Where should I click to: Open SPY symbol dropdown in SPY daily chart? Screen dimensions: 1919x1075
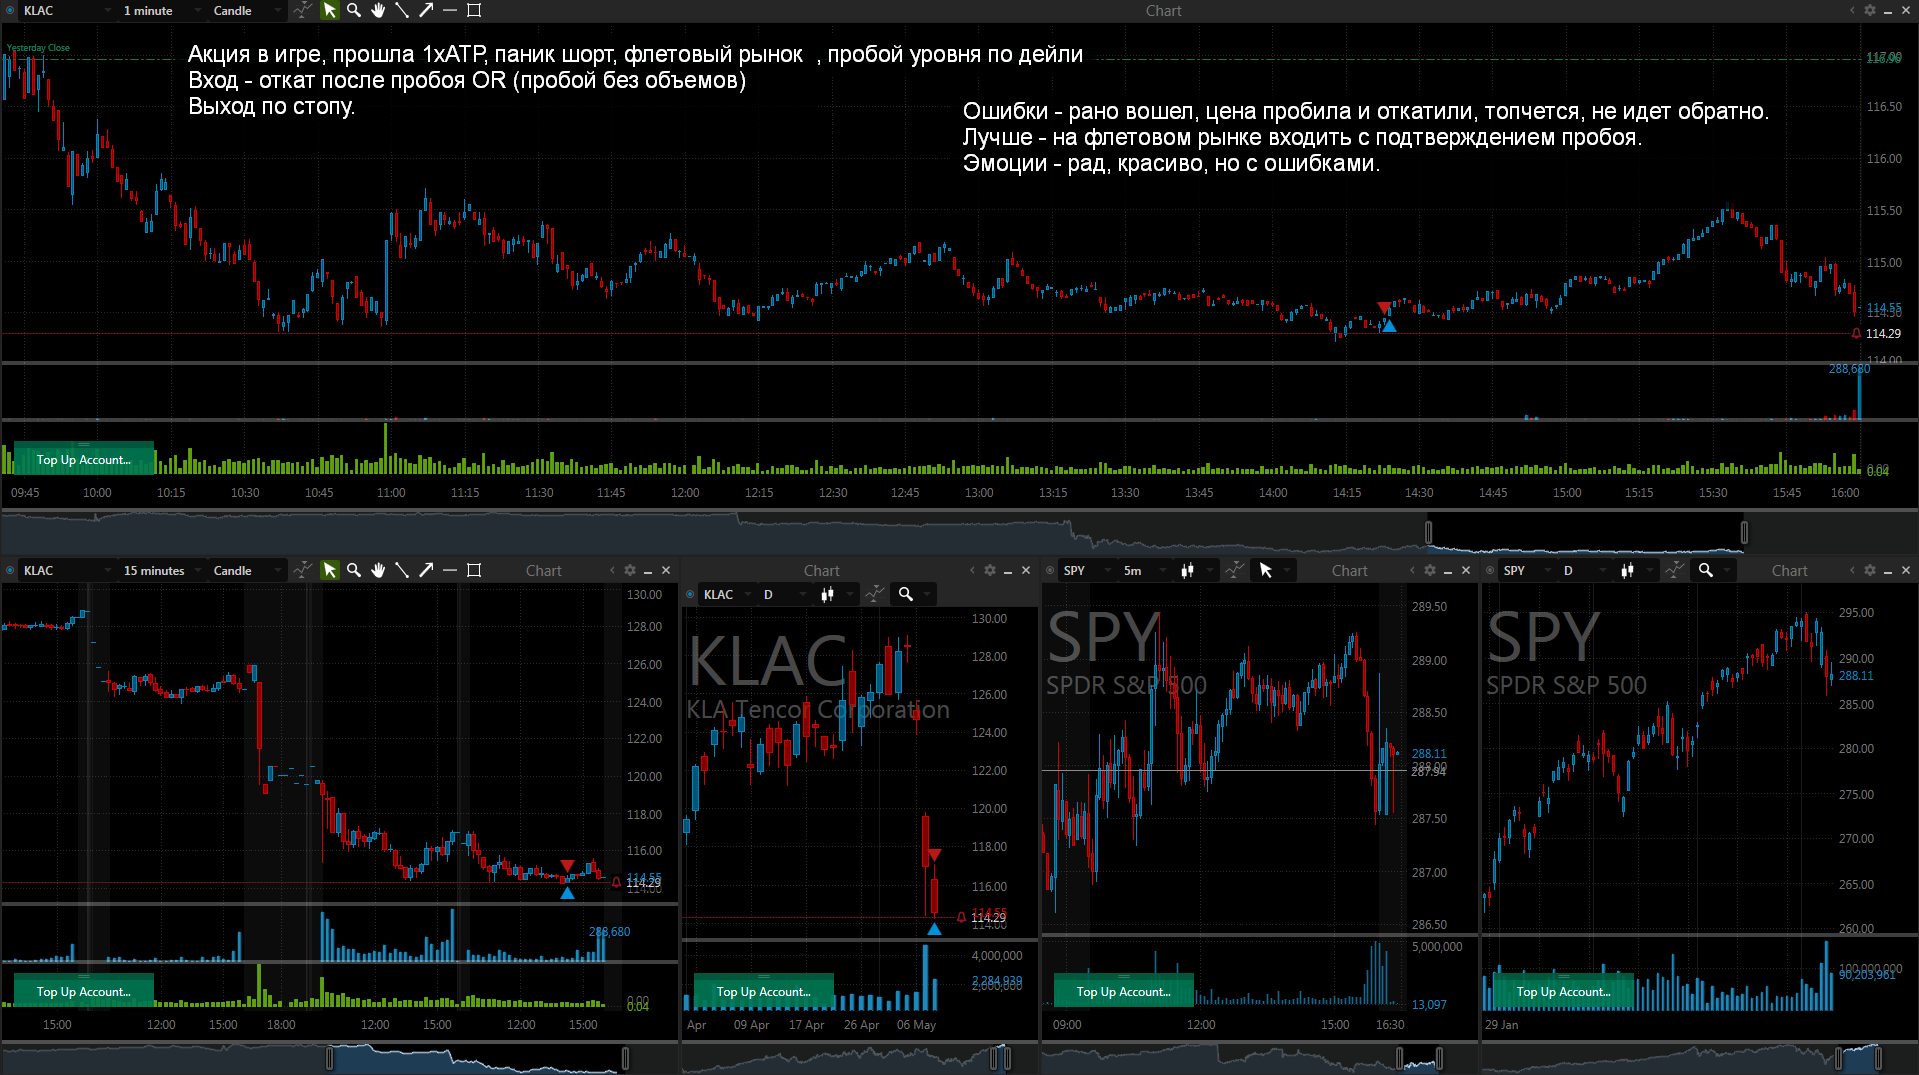tap(1526, 570)
